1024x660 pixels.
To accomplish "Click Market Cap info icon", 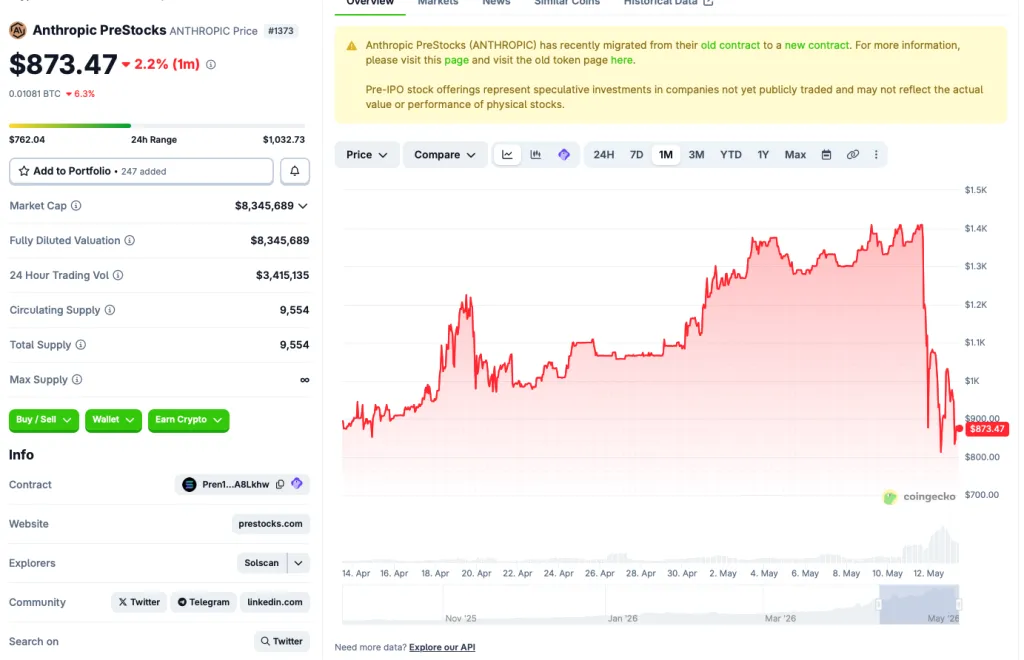I will [76, 206].
